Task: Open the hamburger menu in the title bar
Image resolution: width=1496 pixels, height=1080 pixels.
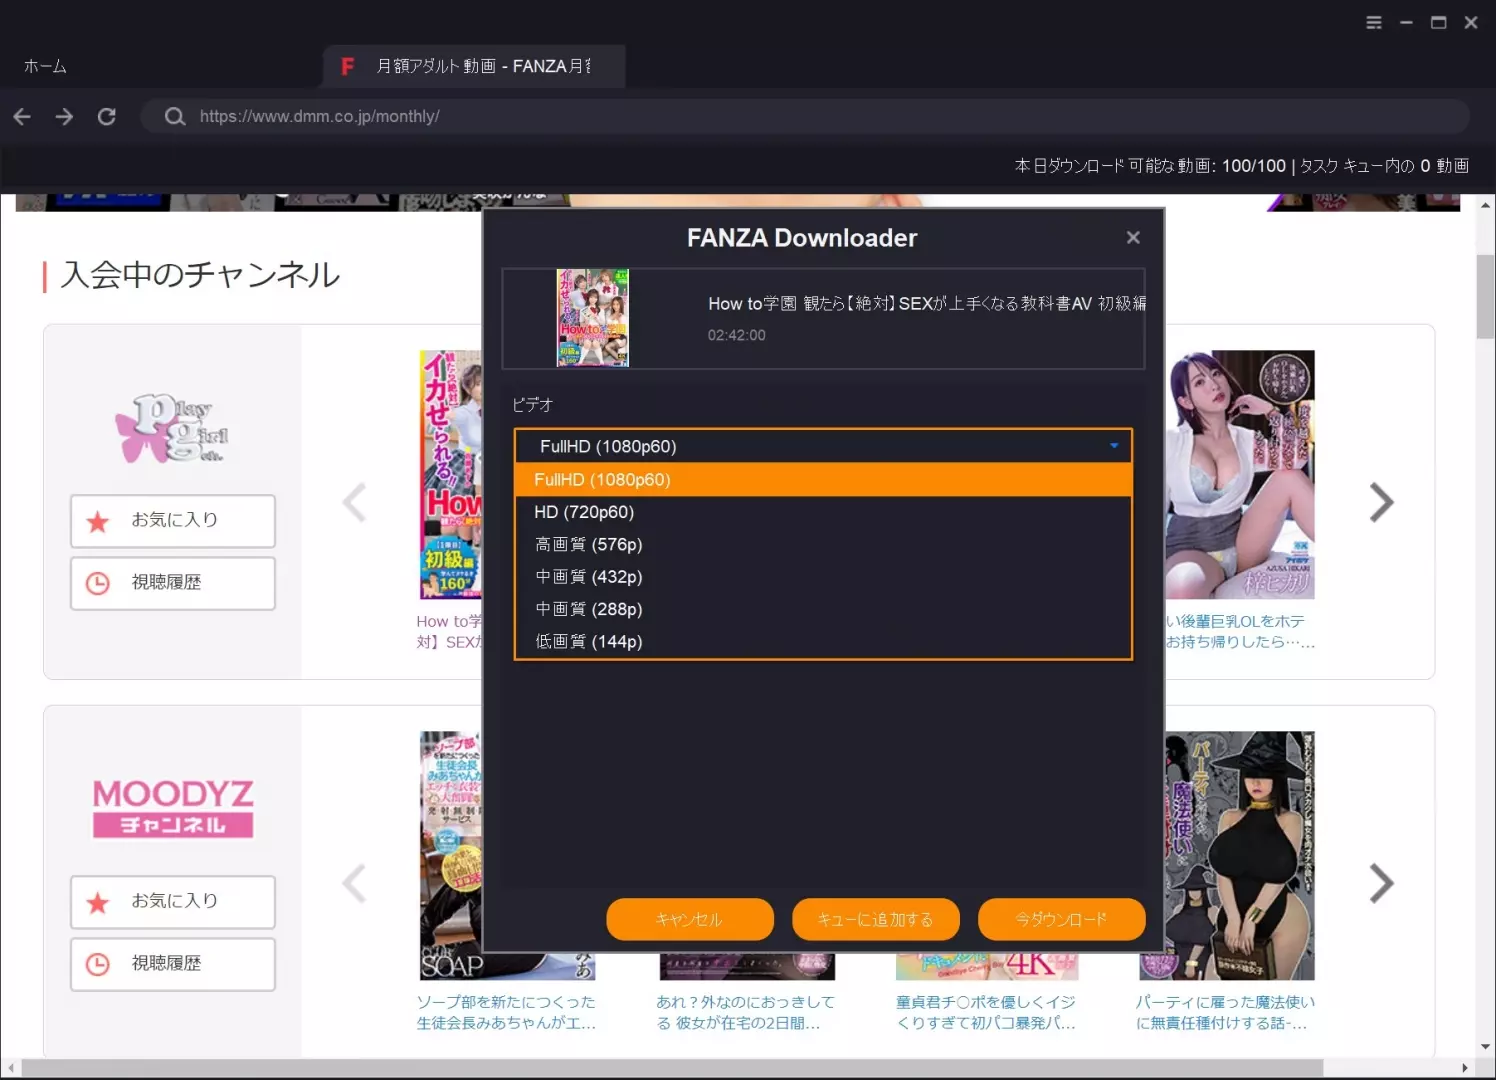Action: pos(1374,22)
